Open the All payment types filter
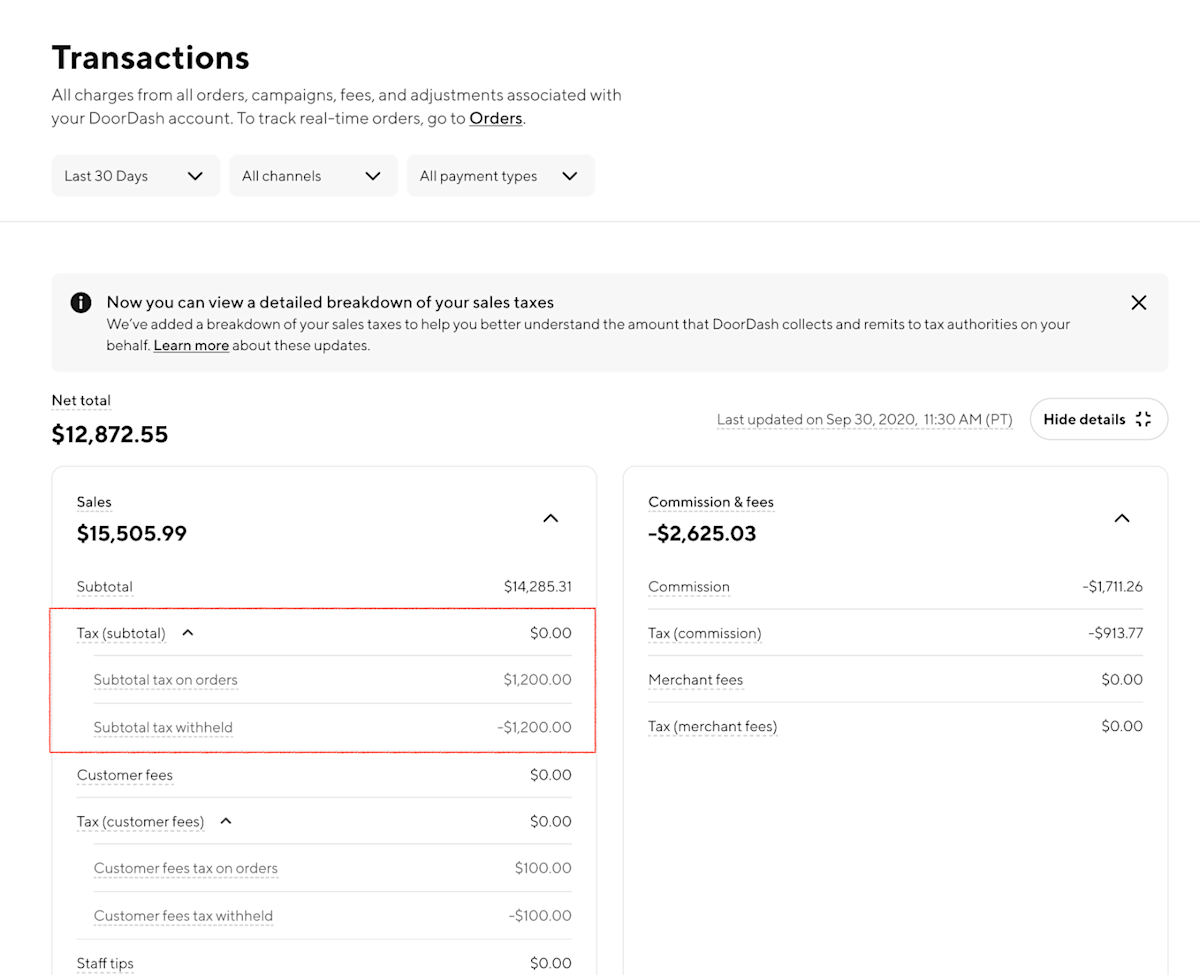Viewport: 1200px width, 975px height. tap(500, 175)
